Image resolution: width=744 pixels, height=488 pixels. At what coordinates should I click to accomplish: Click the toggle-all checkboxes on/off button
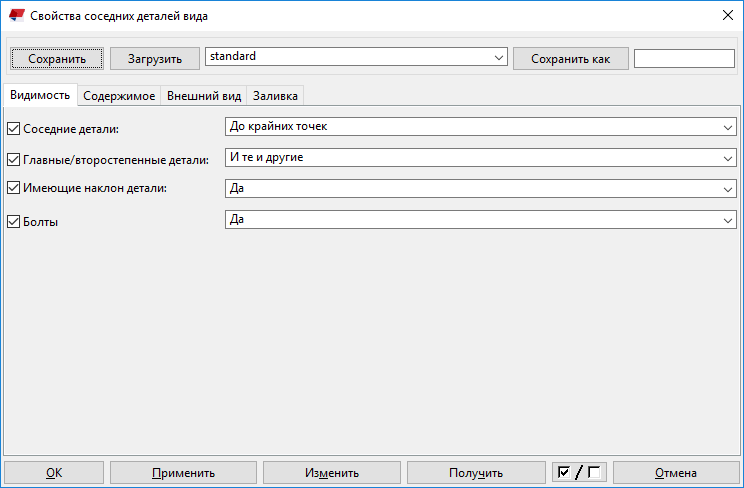point(580,473)
